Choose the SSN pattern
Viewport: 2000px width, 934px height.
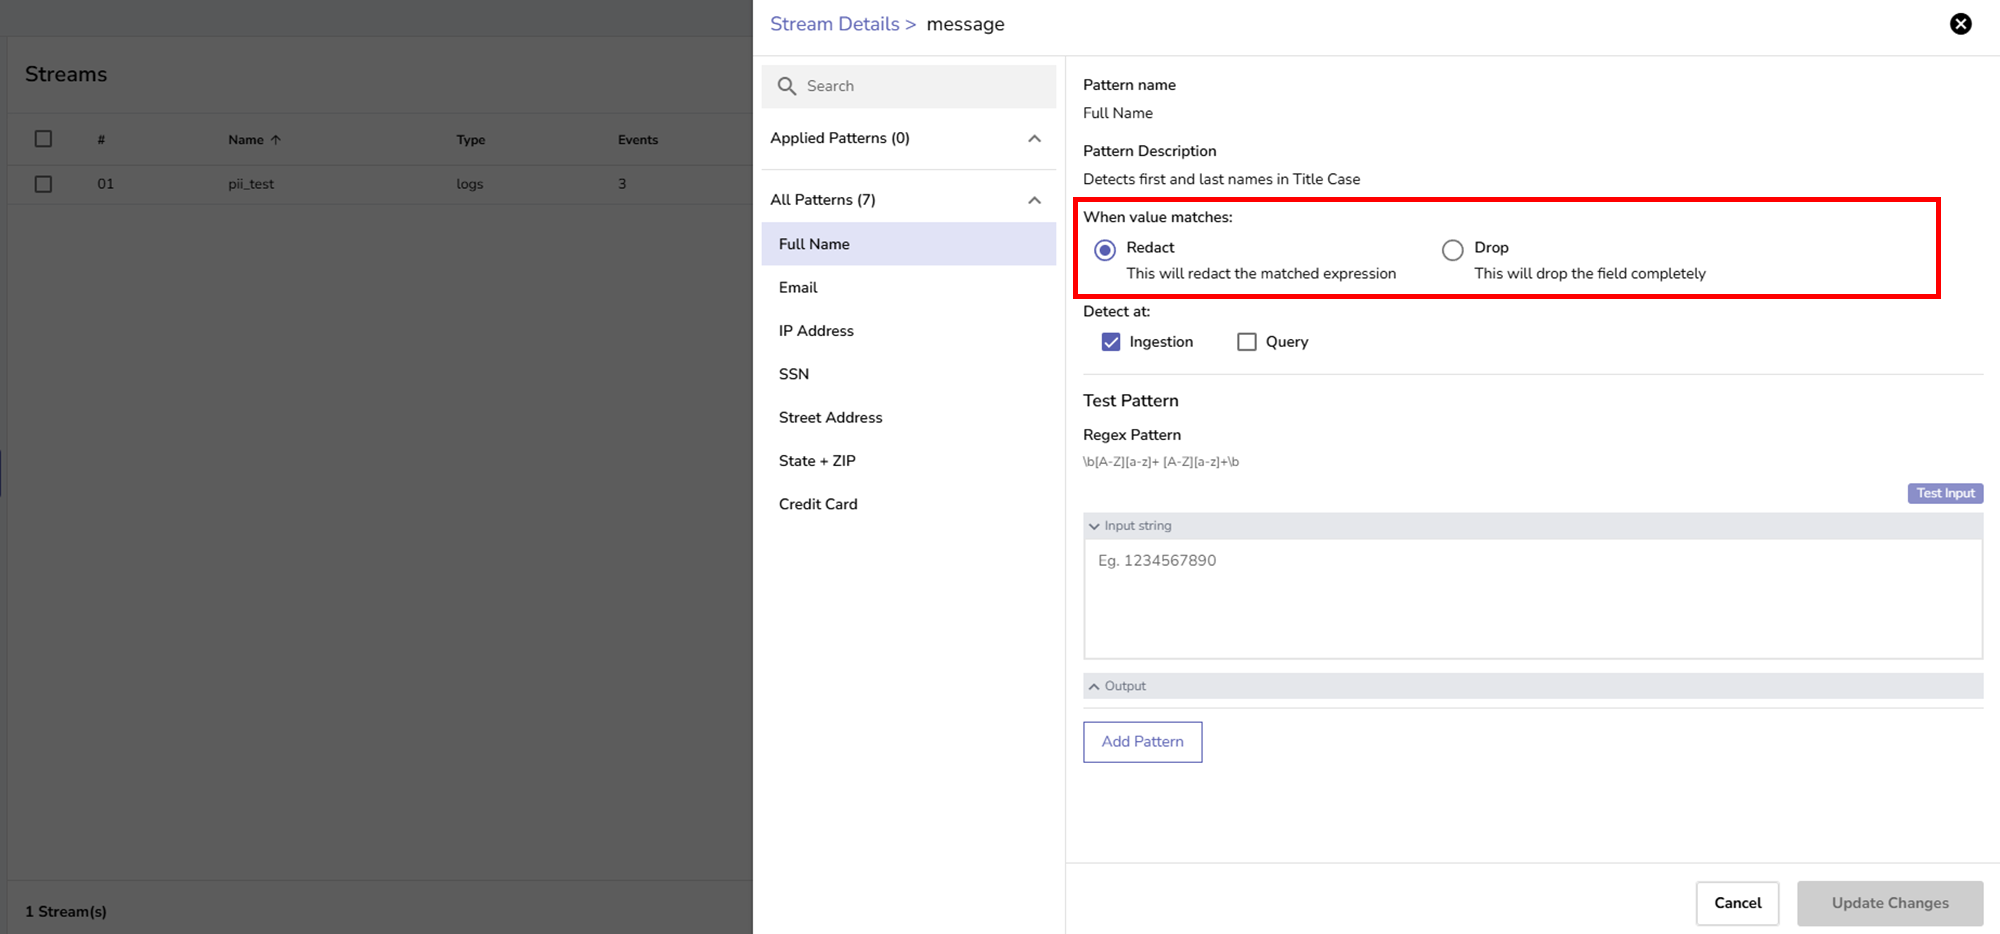tap(794, 374)
